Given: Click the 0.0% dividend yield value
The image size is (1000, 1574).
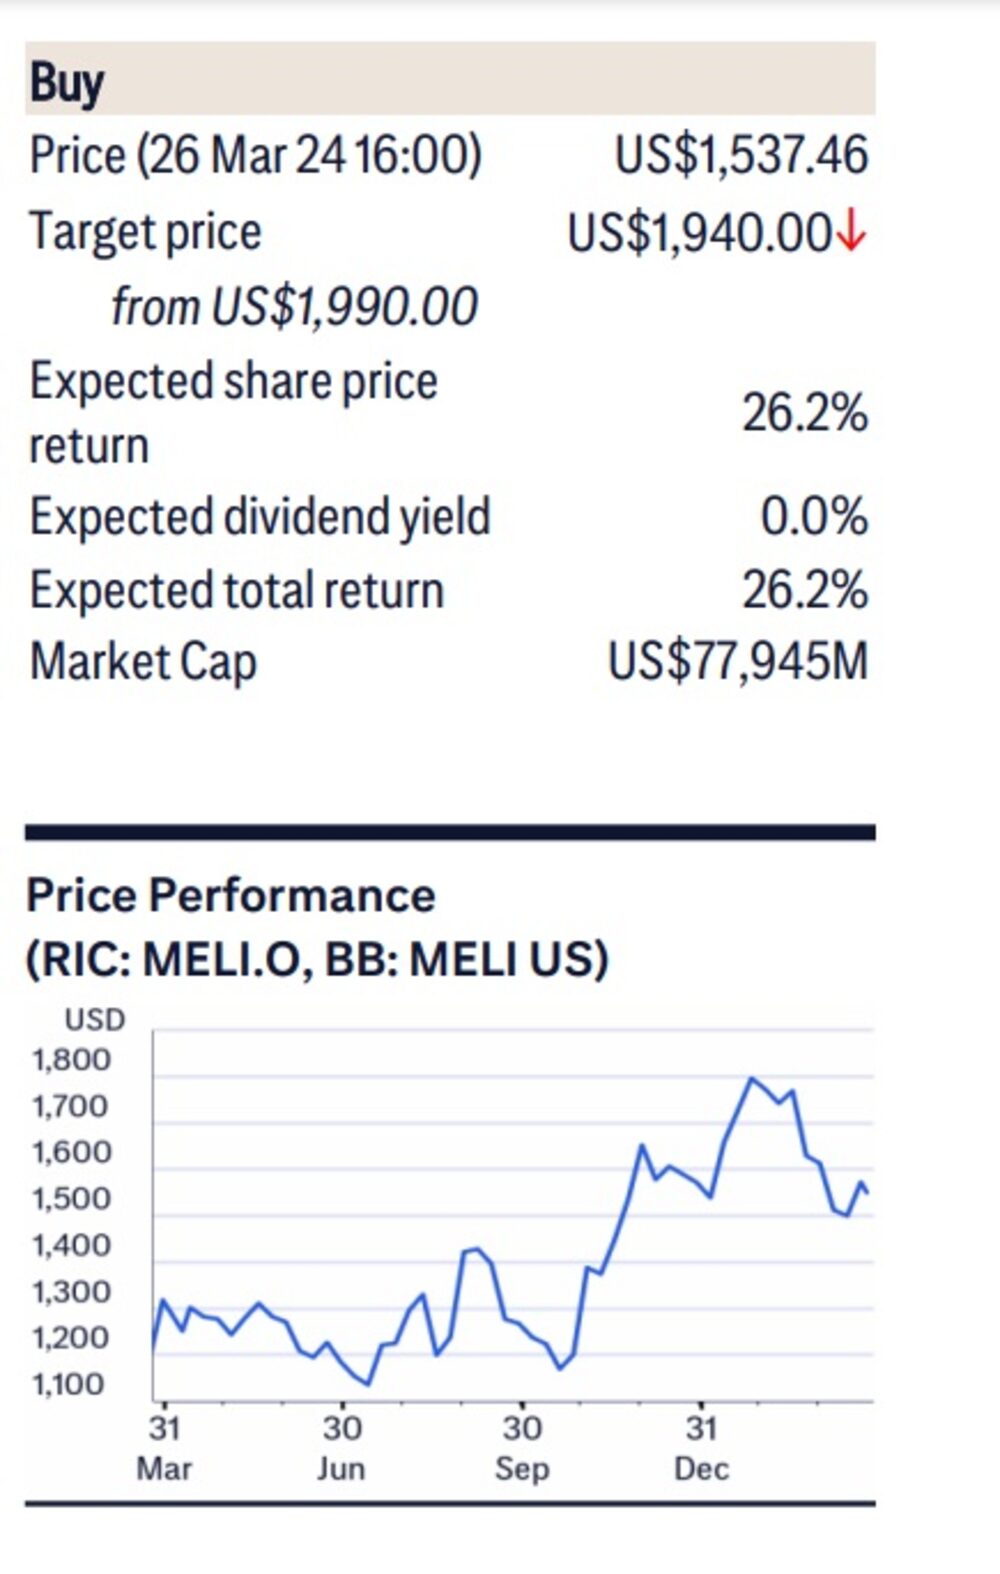Looking at the screenshot, I should [813, 517].
